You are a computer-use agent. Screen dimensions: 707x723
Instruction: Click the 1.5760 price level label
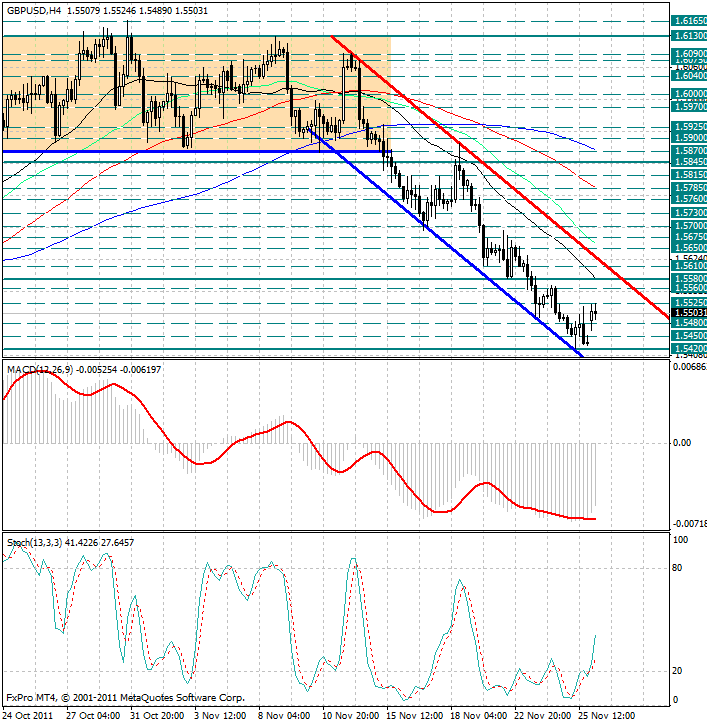pyautogui.click(x=689, y=199)
